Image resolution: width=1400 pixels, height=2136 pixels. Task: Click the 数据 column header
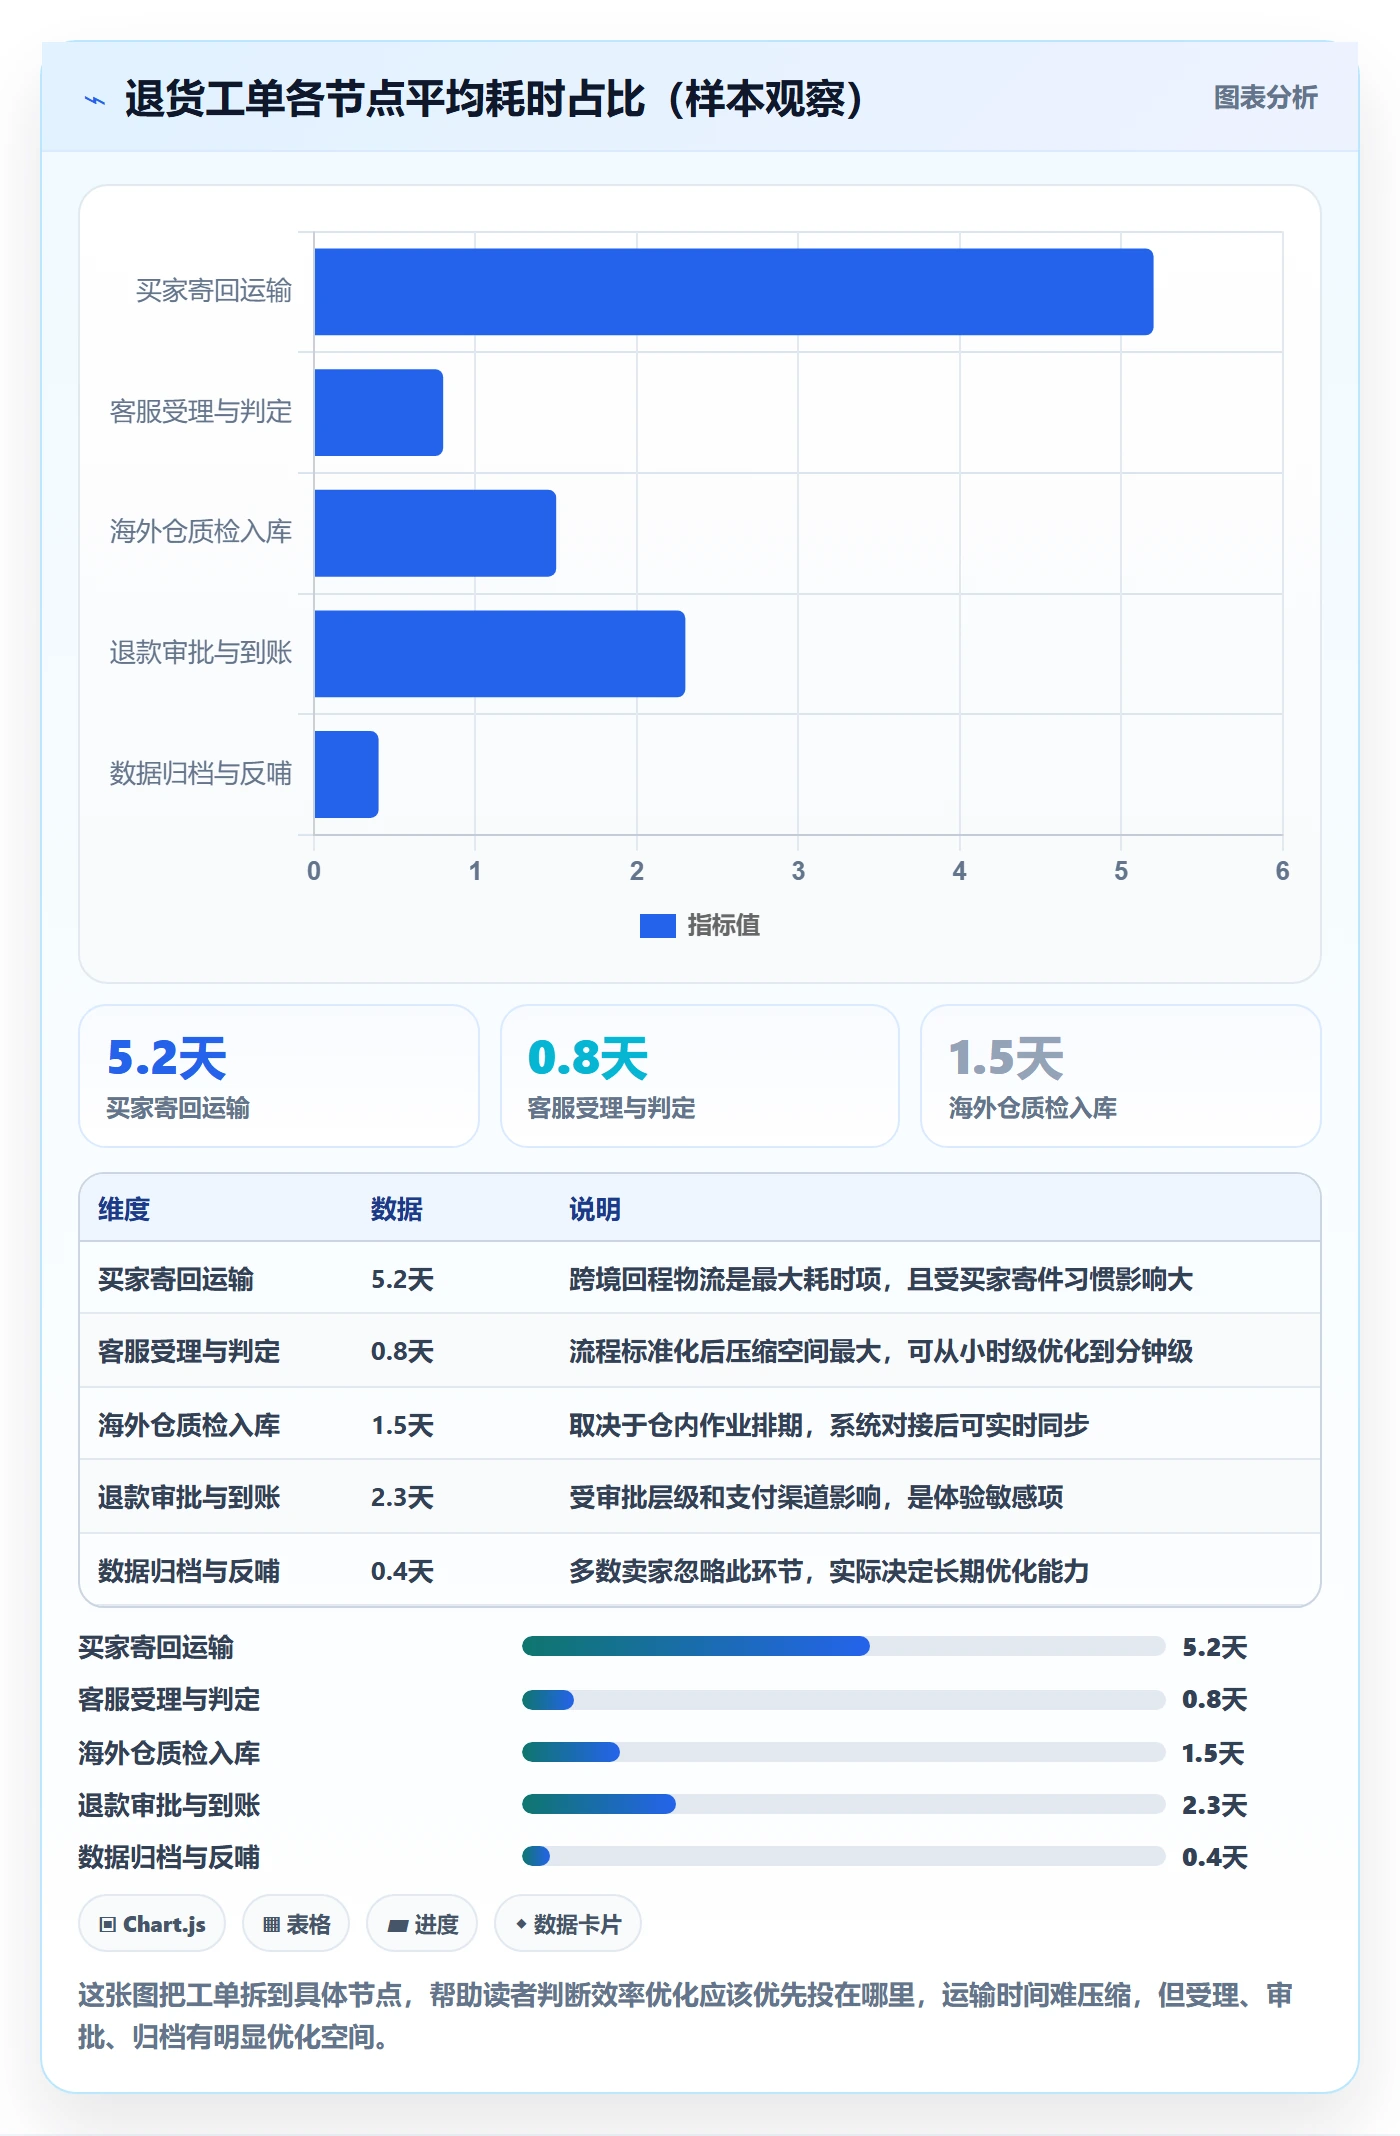397,1209
